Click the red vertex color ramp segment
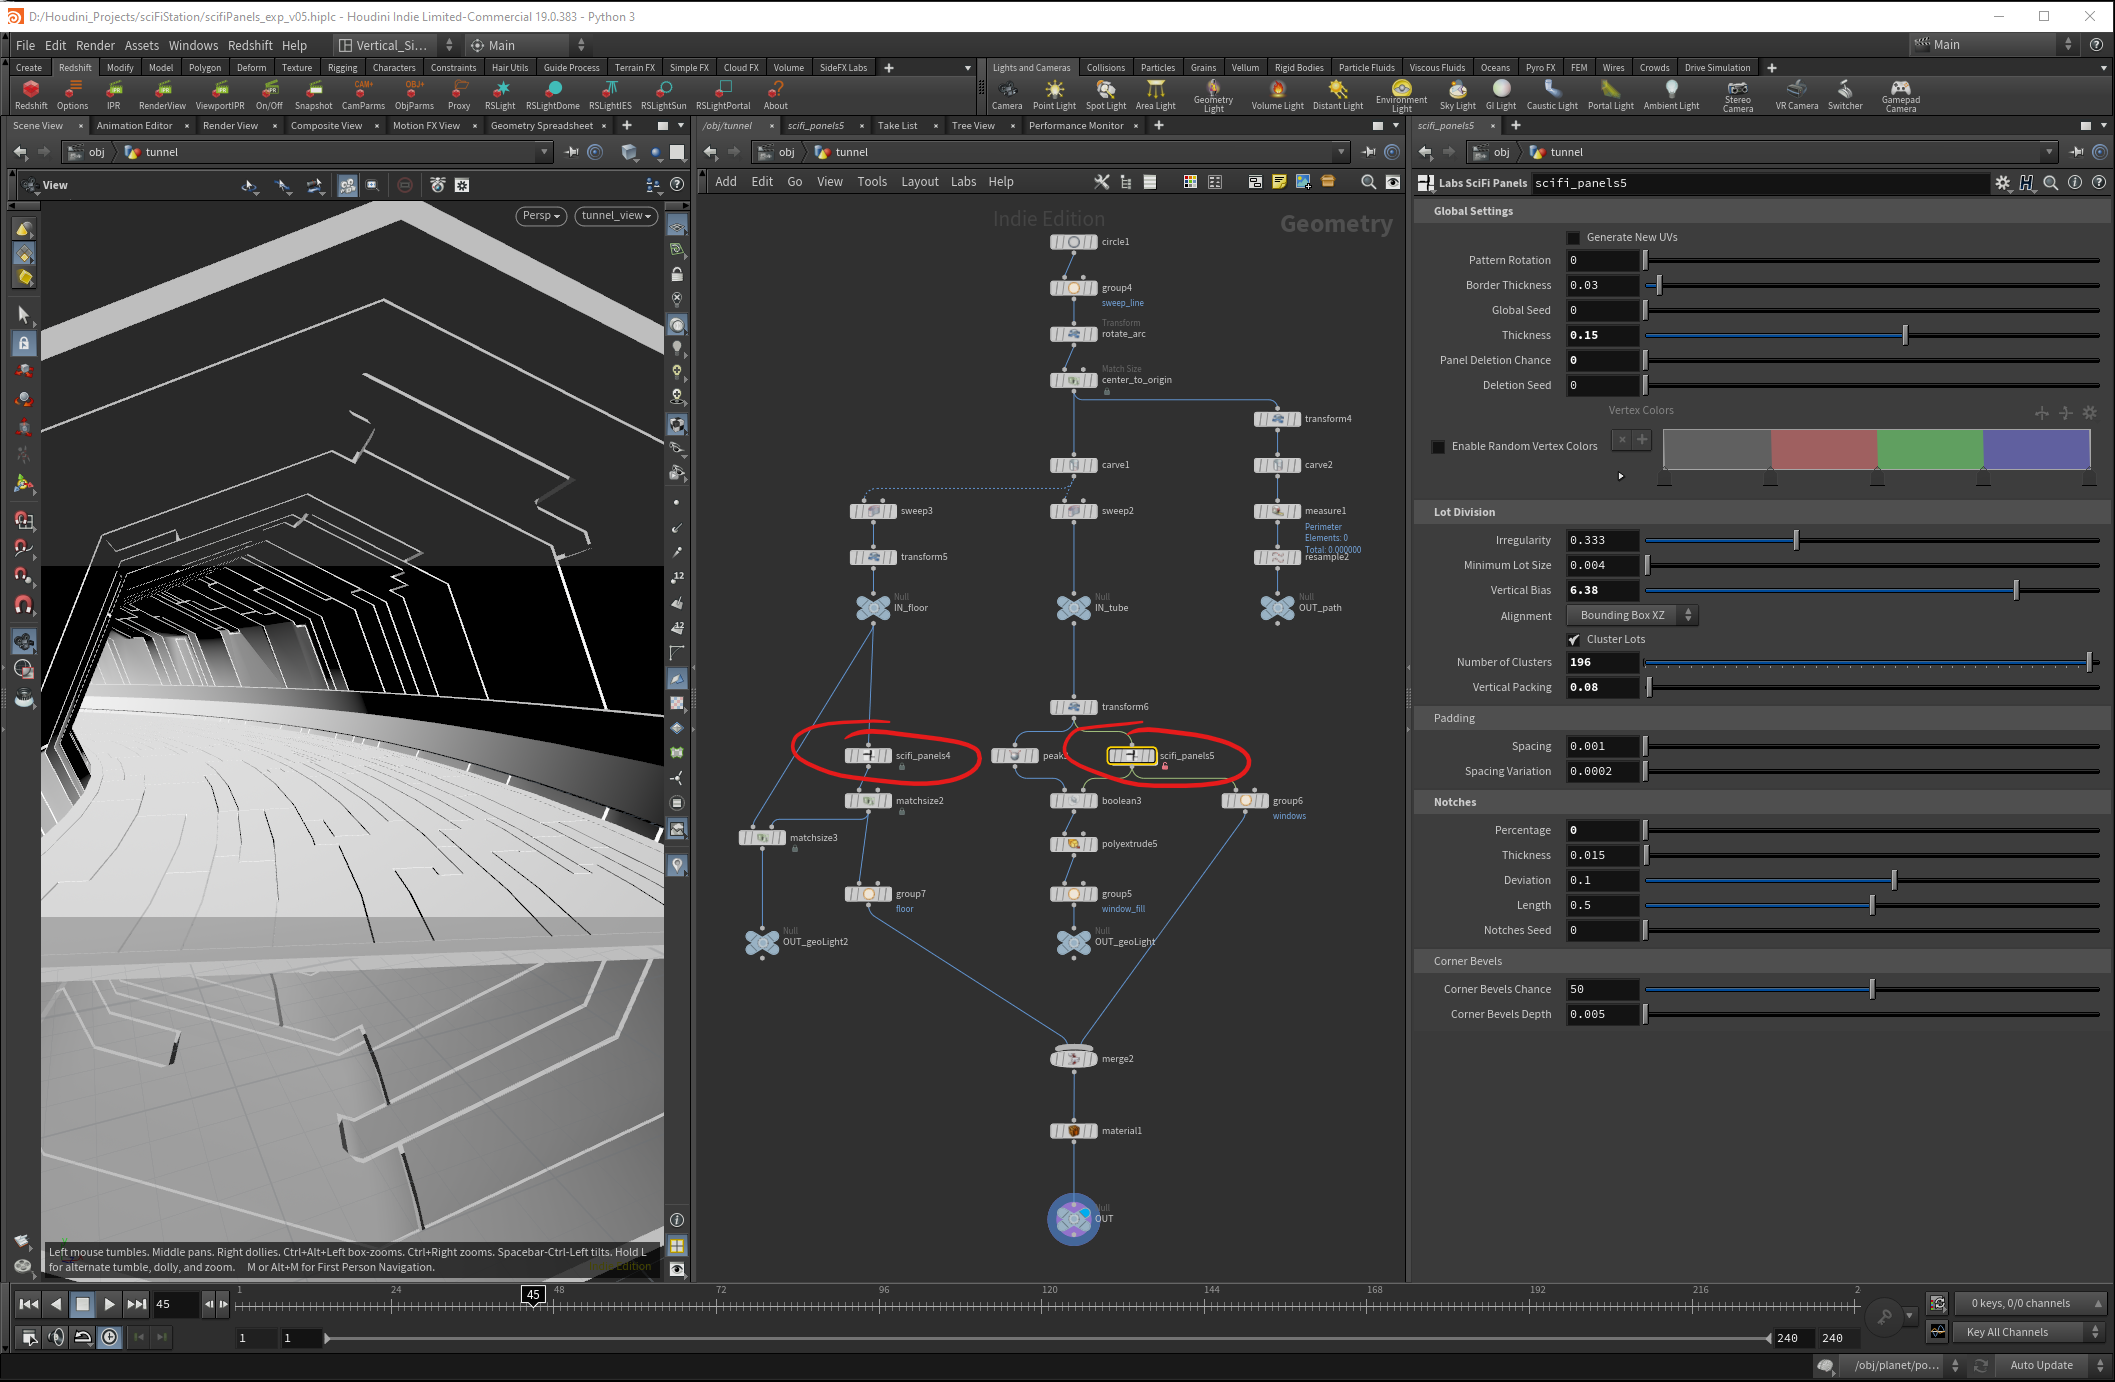The width and height of the screenshot is (2115, 1382). [x=1823, y=449]
